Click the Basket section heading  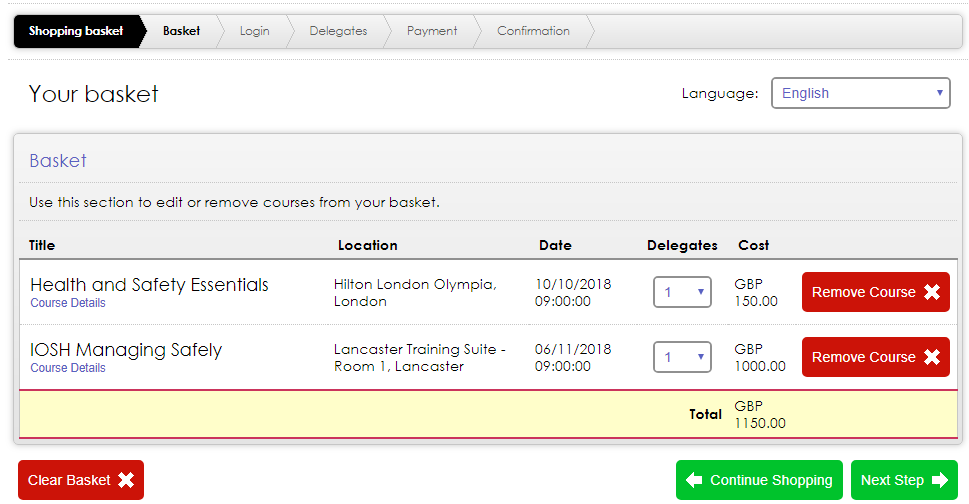click(58, 161)
